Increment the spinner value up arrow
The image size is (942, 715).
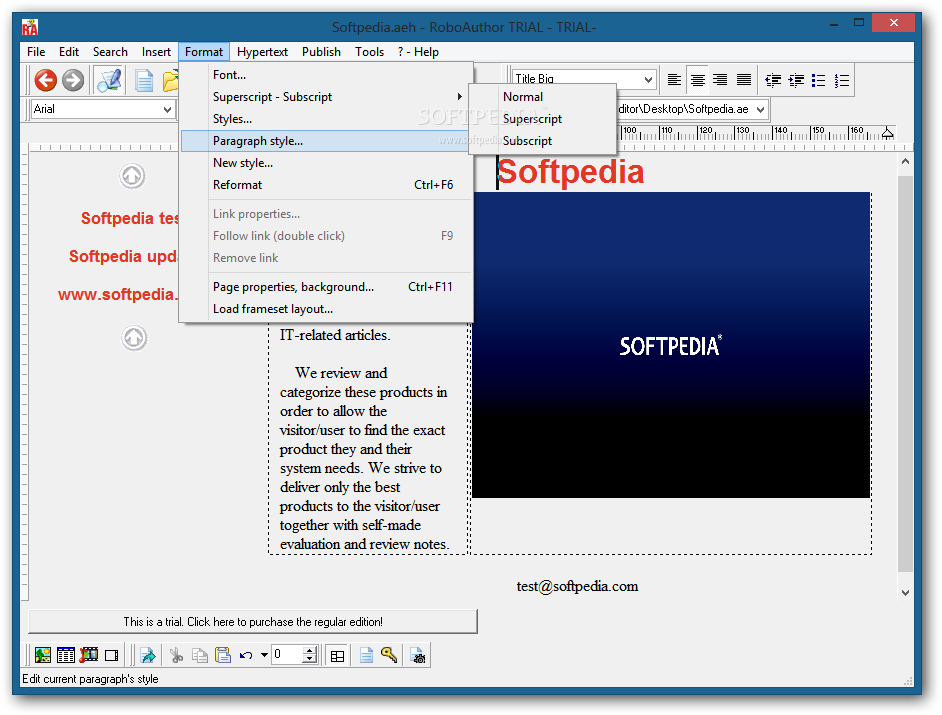310,650
